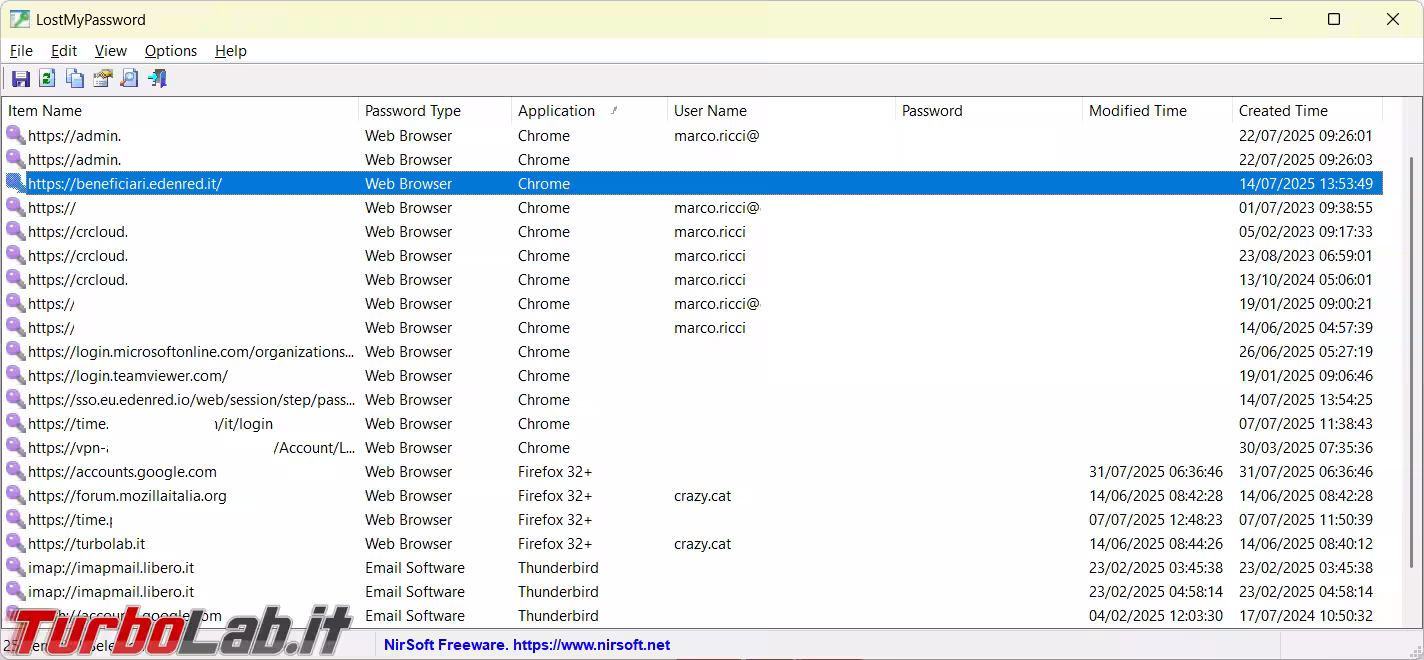Open the Properties toolbar icon
Viewport: 1424px width, 660px height.
[x=102, y=79]
